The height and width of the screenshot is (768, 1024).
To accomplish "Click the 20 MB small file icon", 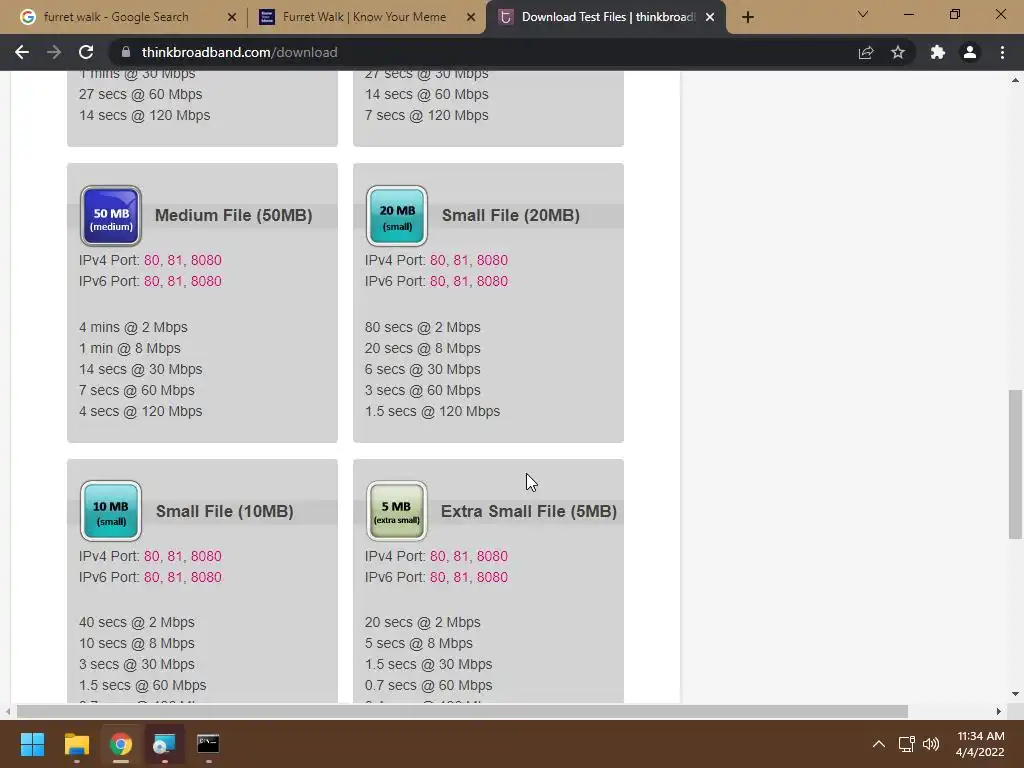I will point(397,216).
